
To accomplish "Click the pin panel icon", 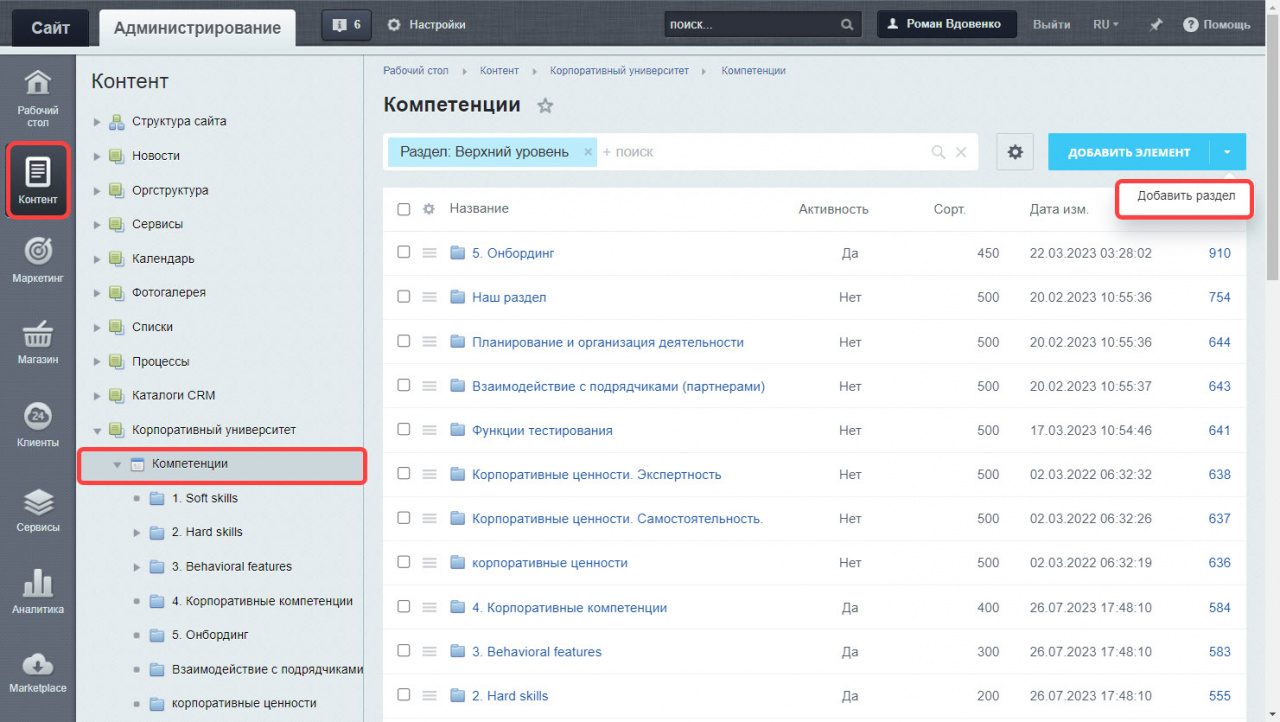I will click(x=1155, y=25).
